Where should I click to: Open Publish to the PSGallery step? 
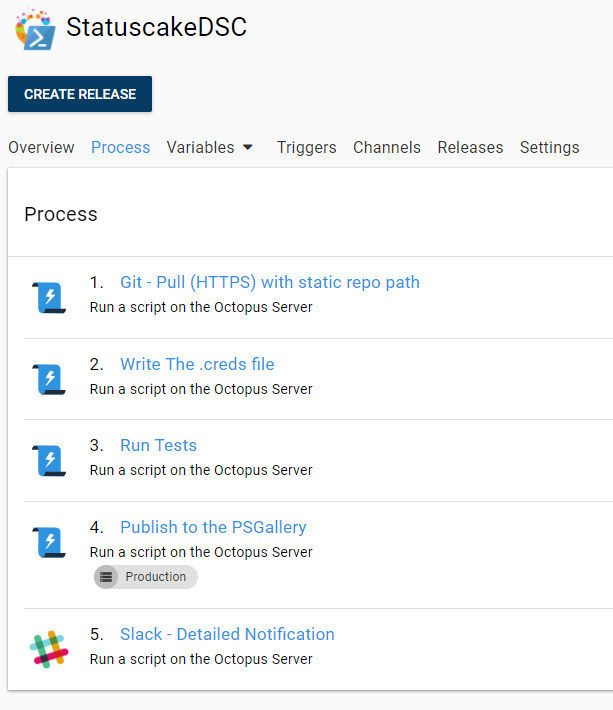coord(213,527)
